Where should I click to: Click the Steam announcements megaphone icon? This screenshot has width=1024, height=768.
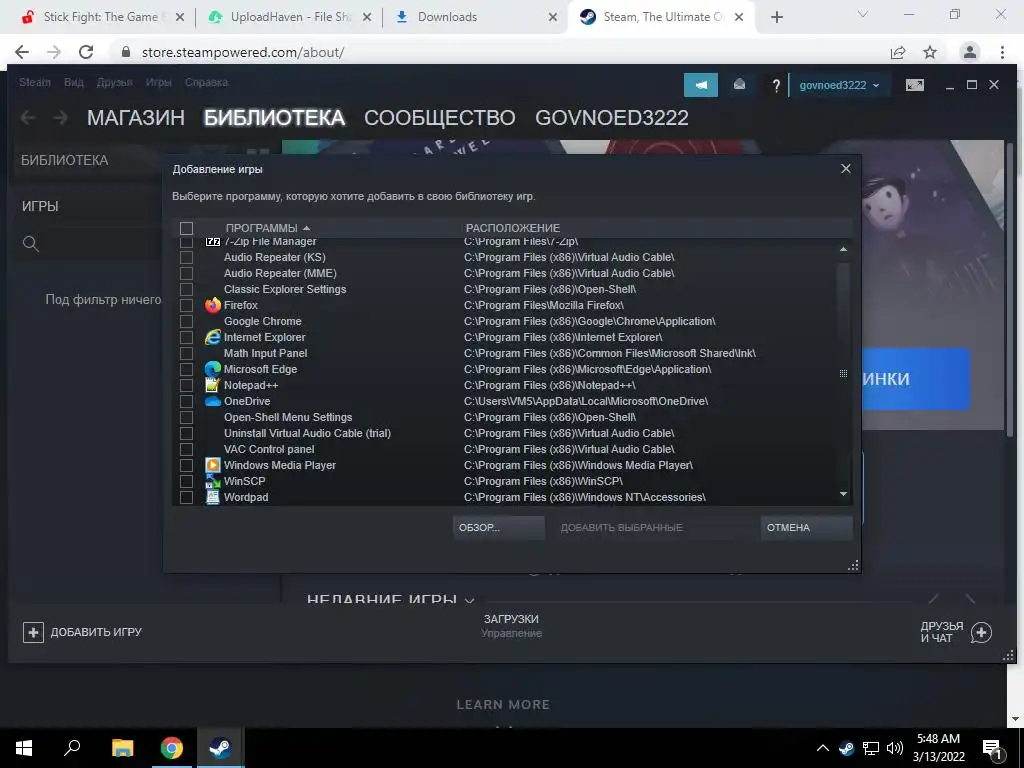(700, 85)
